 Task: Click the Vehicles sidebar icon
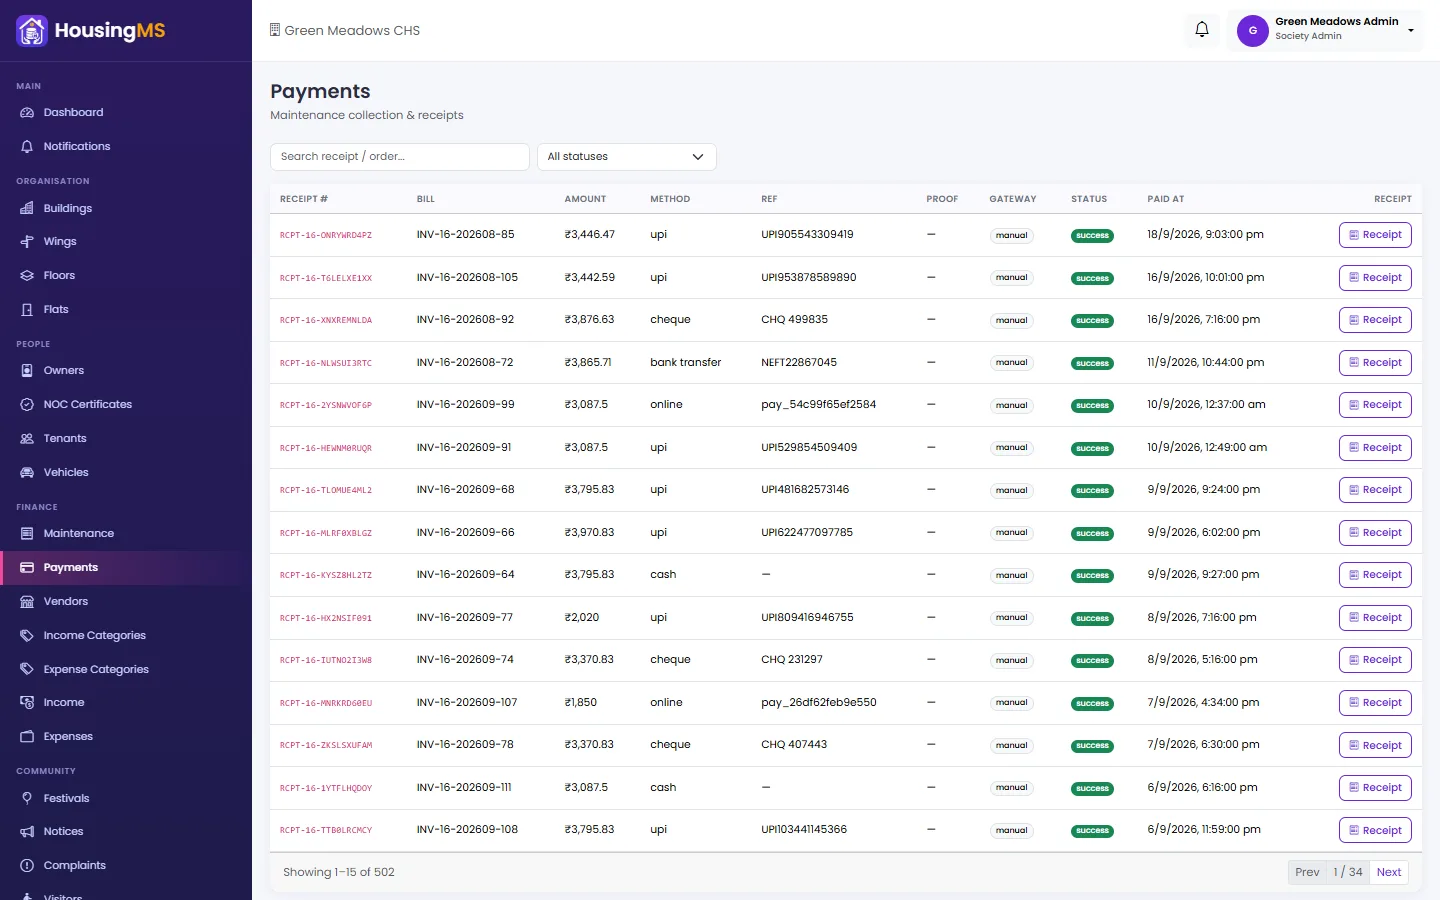pos(27,473)
